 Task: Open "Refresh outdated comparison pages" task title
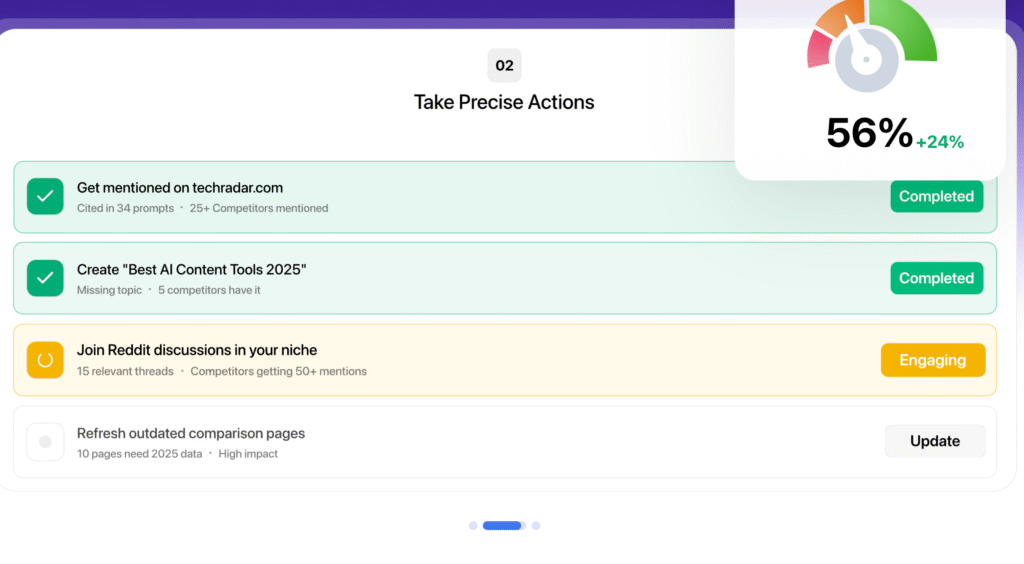(x=191, y=433)
